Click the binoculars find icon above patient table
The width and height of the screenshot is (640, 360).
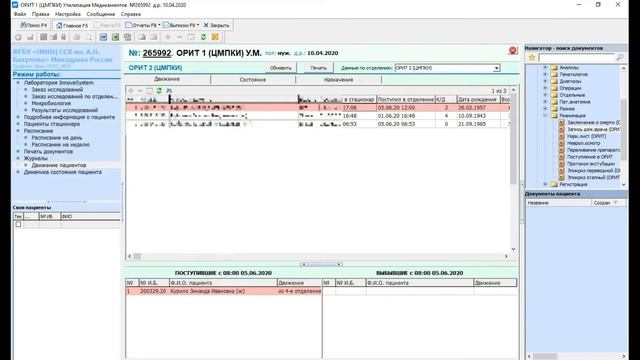click(169, 91)
